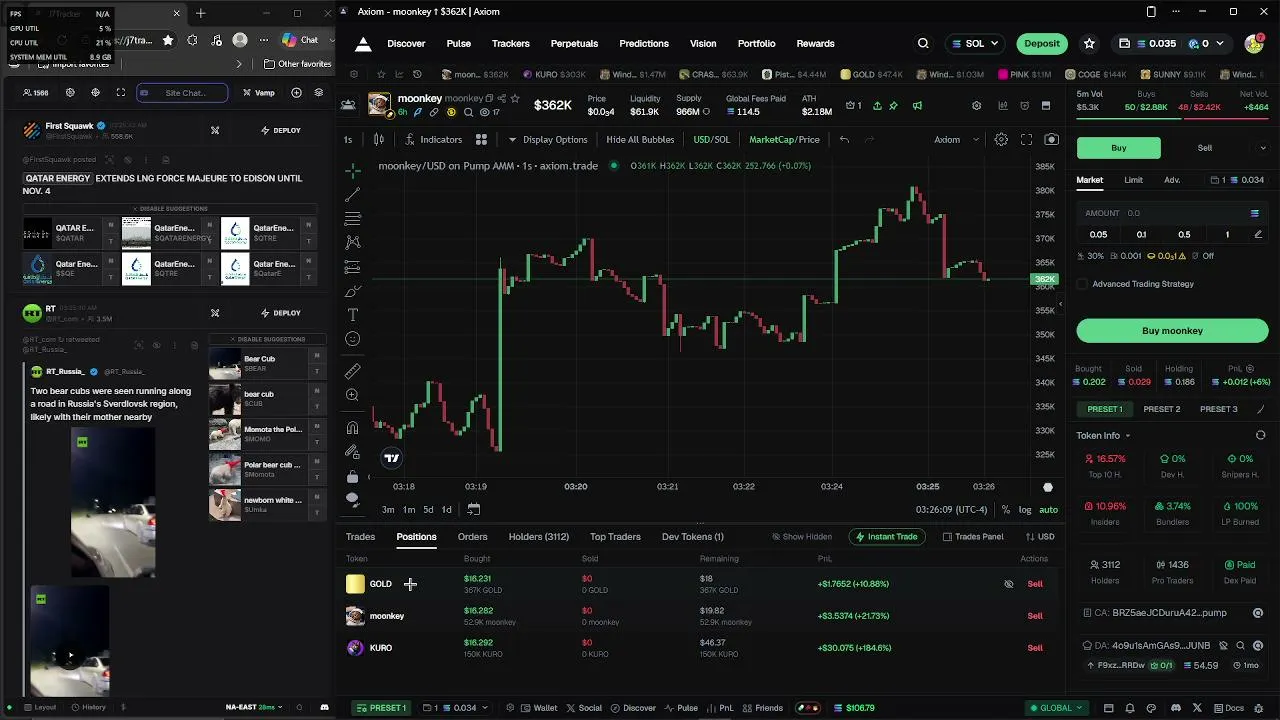Viewport: 1280px width, 720px height.
Task: Toggle the Trades Panel checkbox
Action: tap(947, 537)
